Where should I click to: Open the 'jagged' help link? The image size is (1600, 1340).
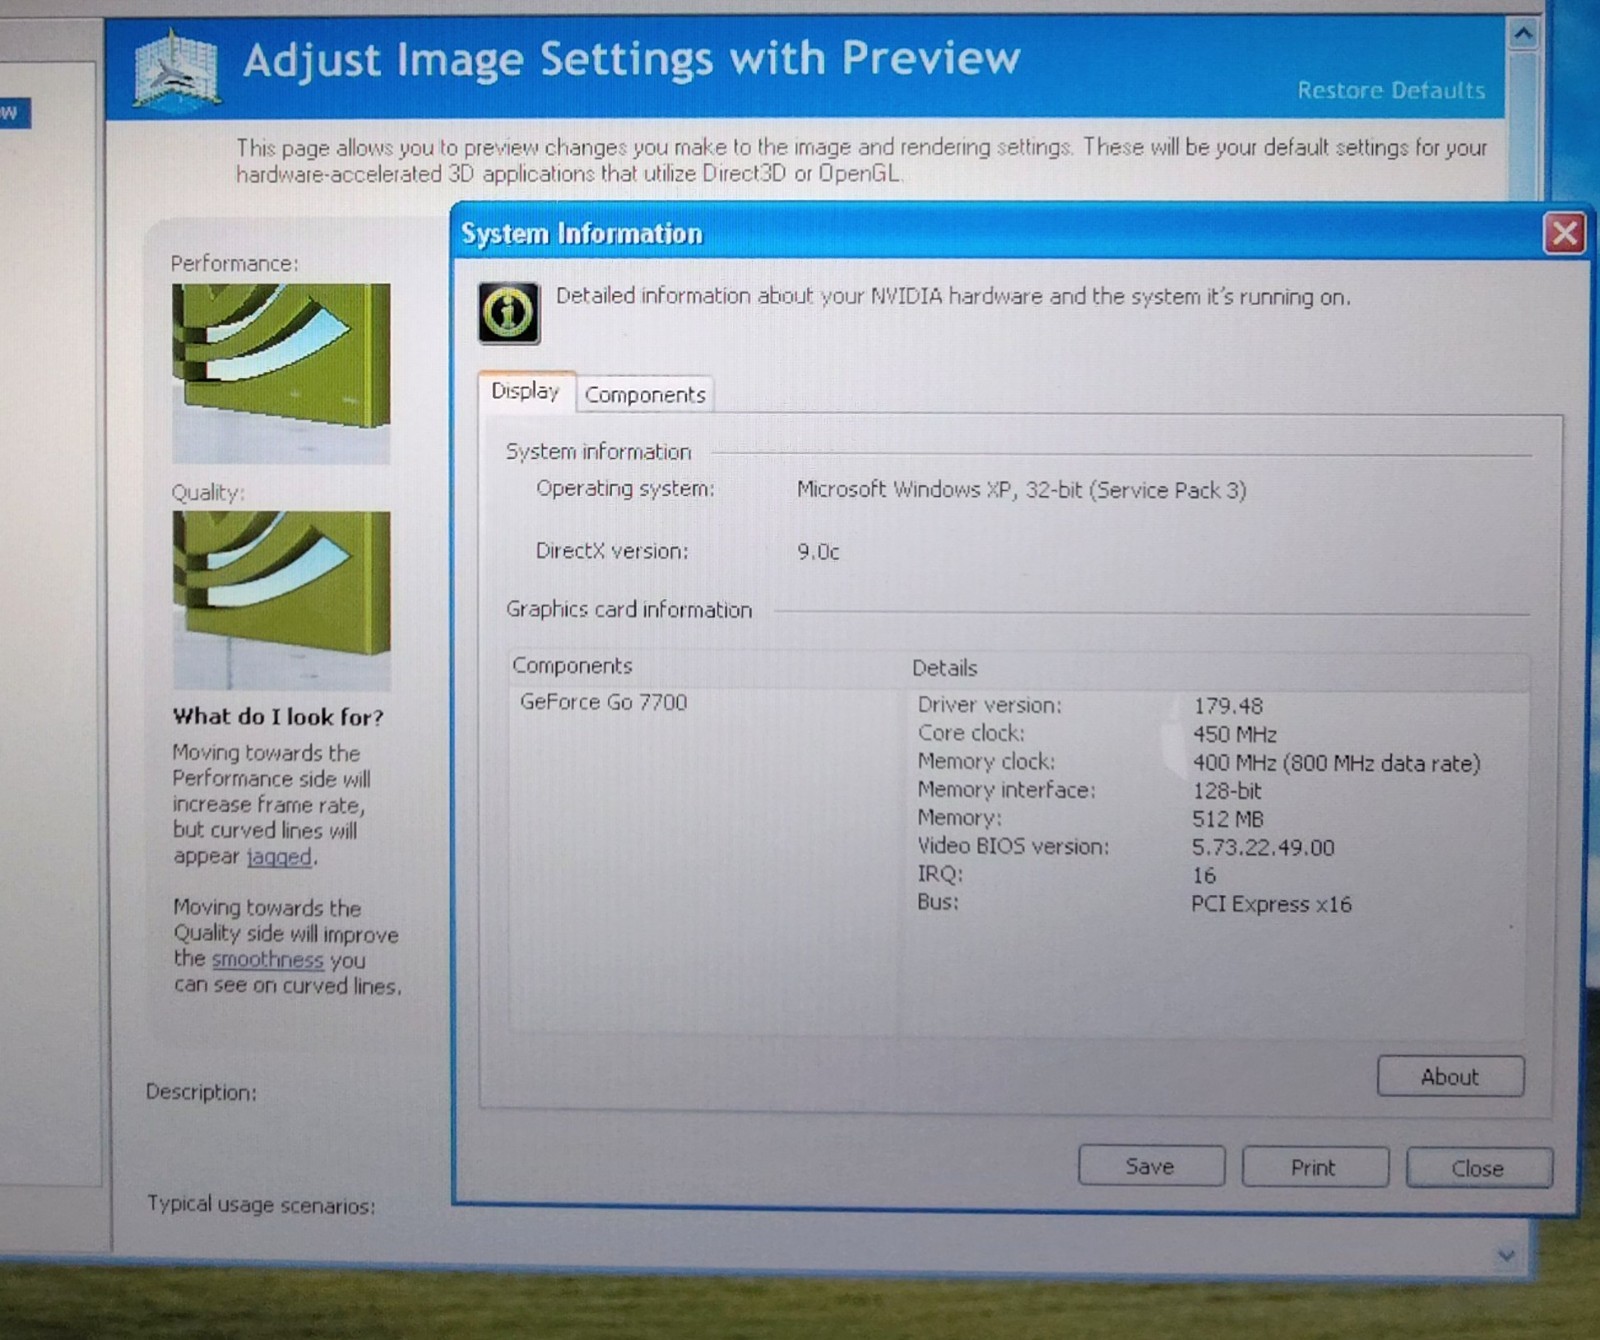click(280, 857)
